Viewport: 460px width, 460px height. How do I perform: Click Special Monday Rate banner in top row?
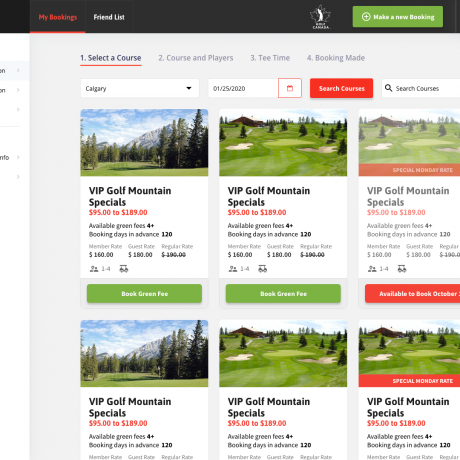409,170
